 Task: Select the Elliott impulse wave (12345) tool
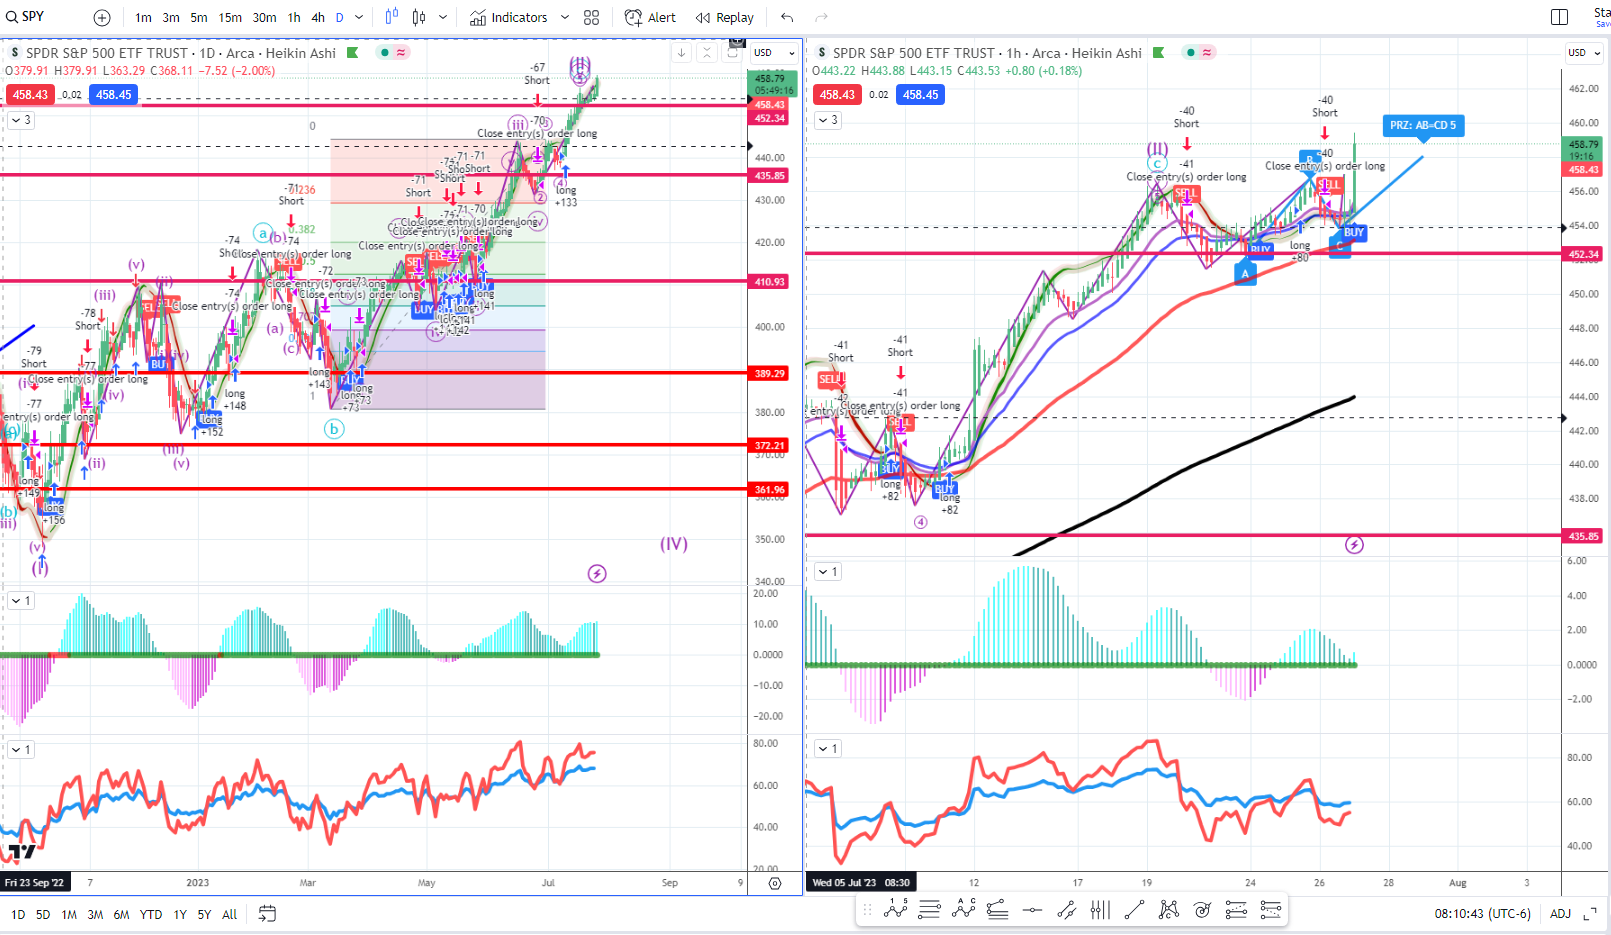pos(896,909)
